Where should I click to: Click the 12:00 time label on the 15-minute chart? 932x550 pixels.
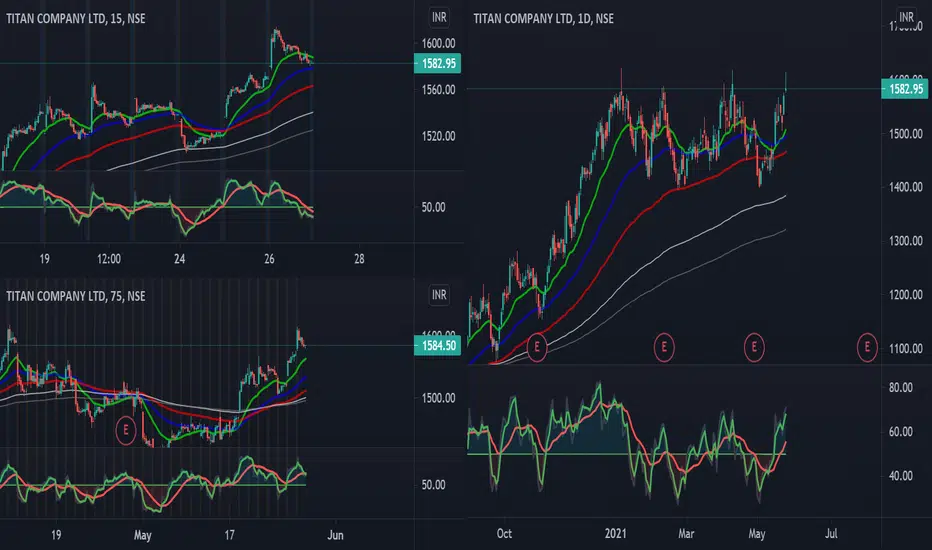[109, 259]
